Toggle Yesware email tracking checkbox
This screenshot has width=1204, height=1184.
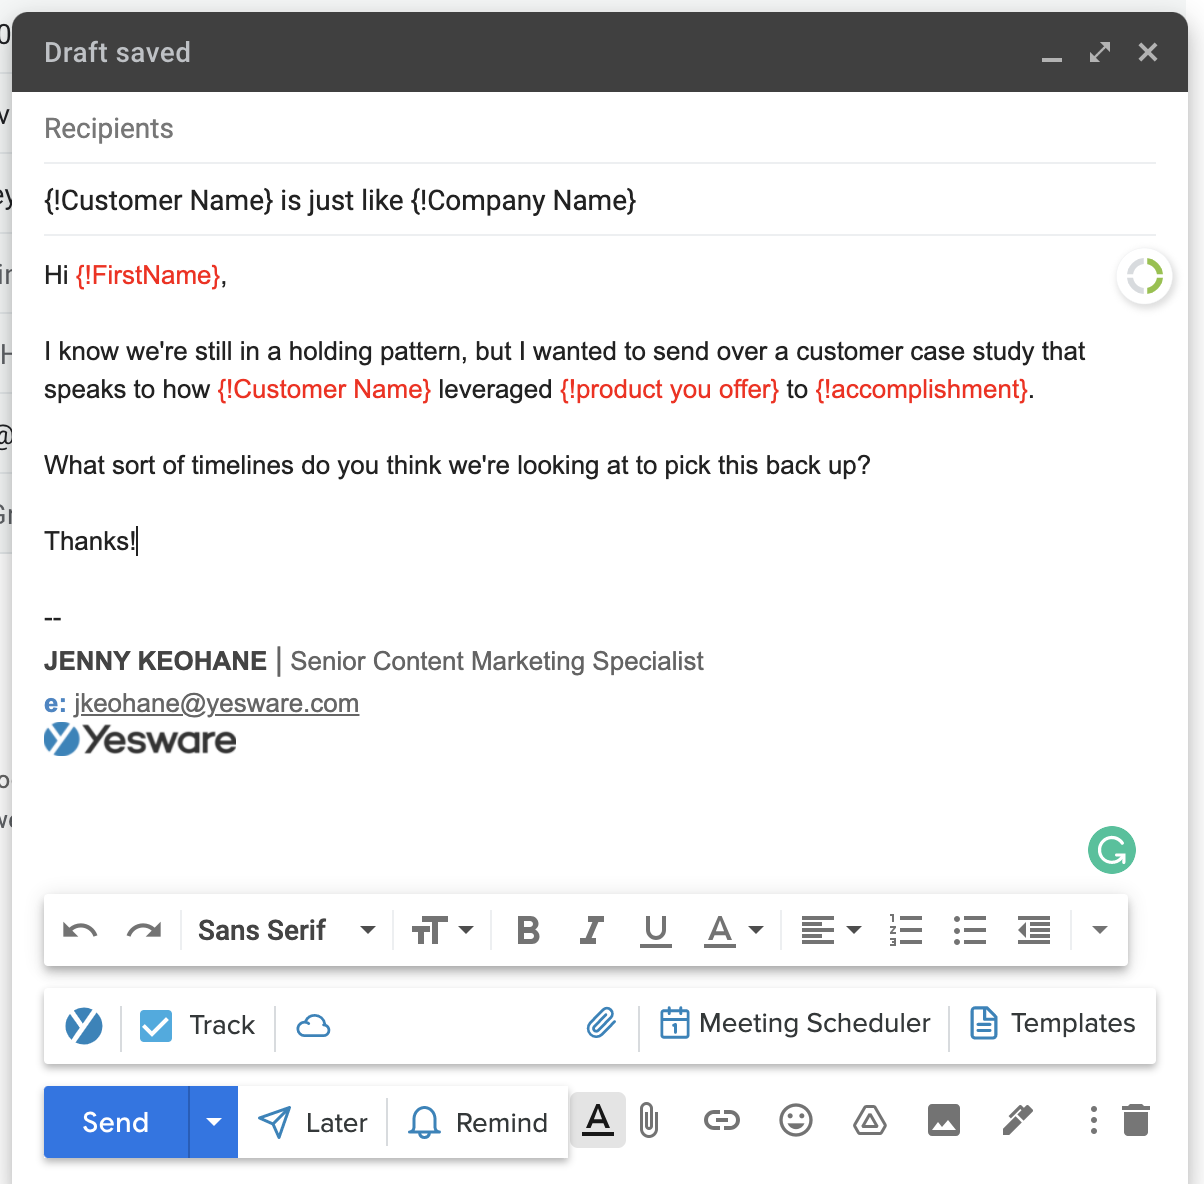click(x=156, y=1025)
